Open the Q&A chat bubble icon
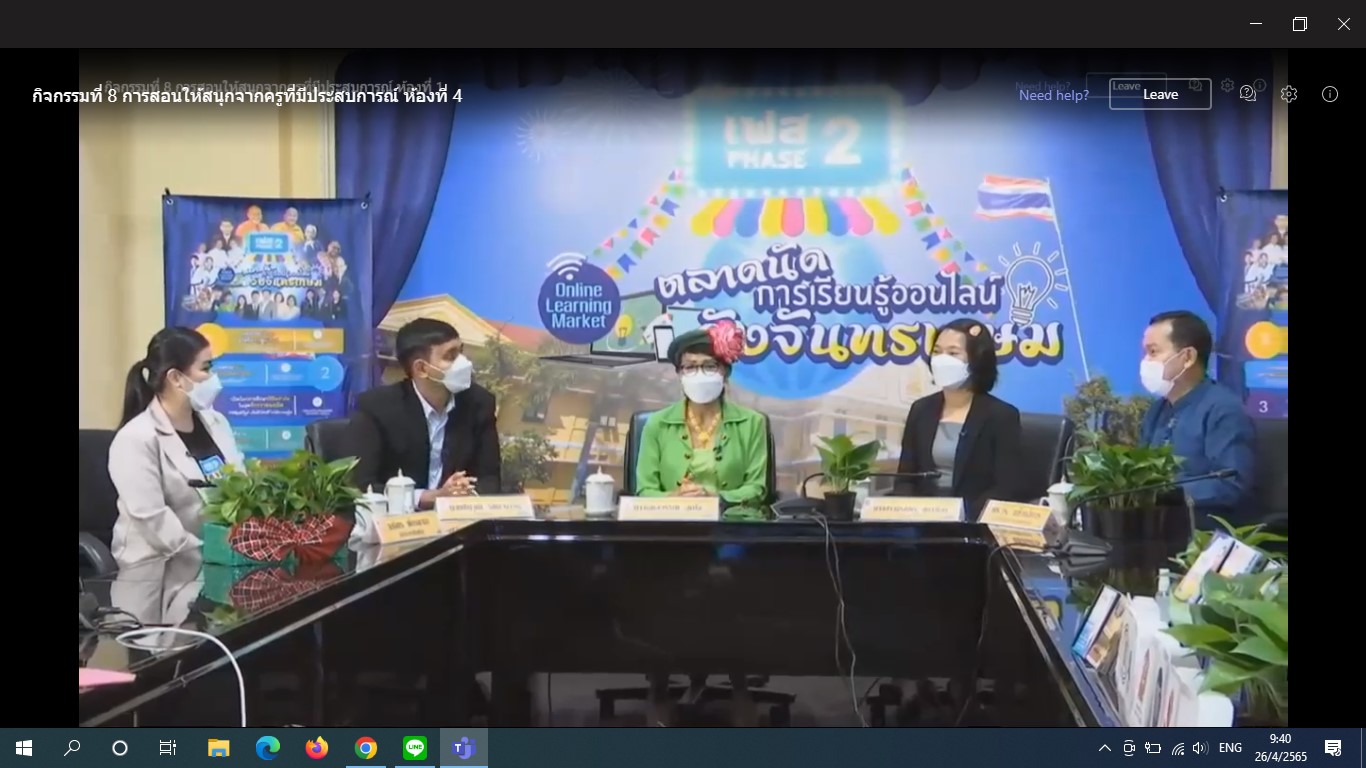This screenshot has height=768, width=1366. (1247, 94)
